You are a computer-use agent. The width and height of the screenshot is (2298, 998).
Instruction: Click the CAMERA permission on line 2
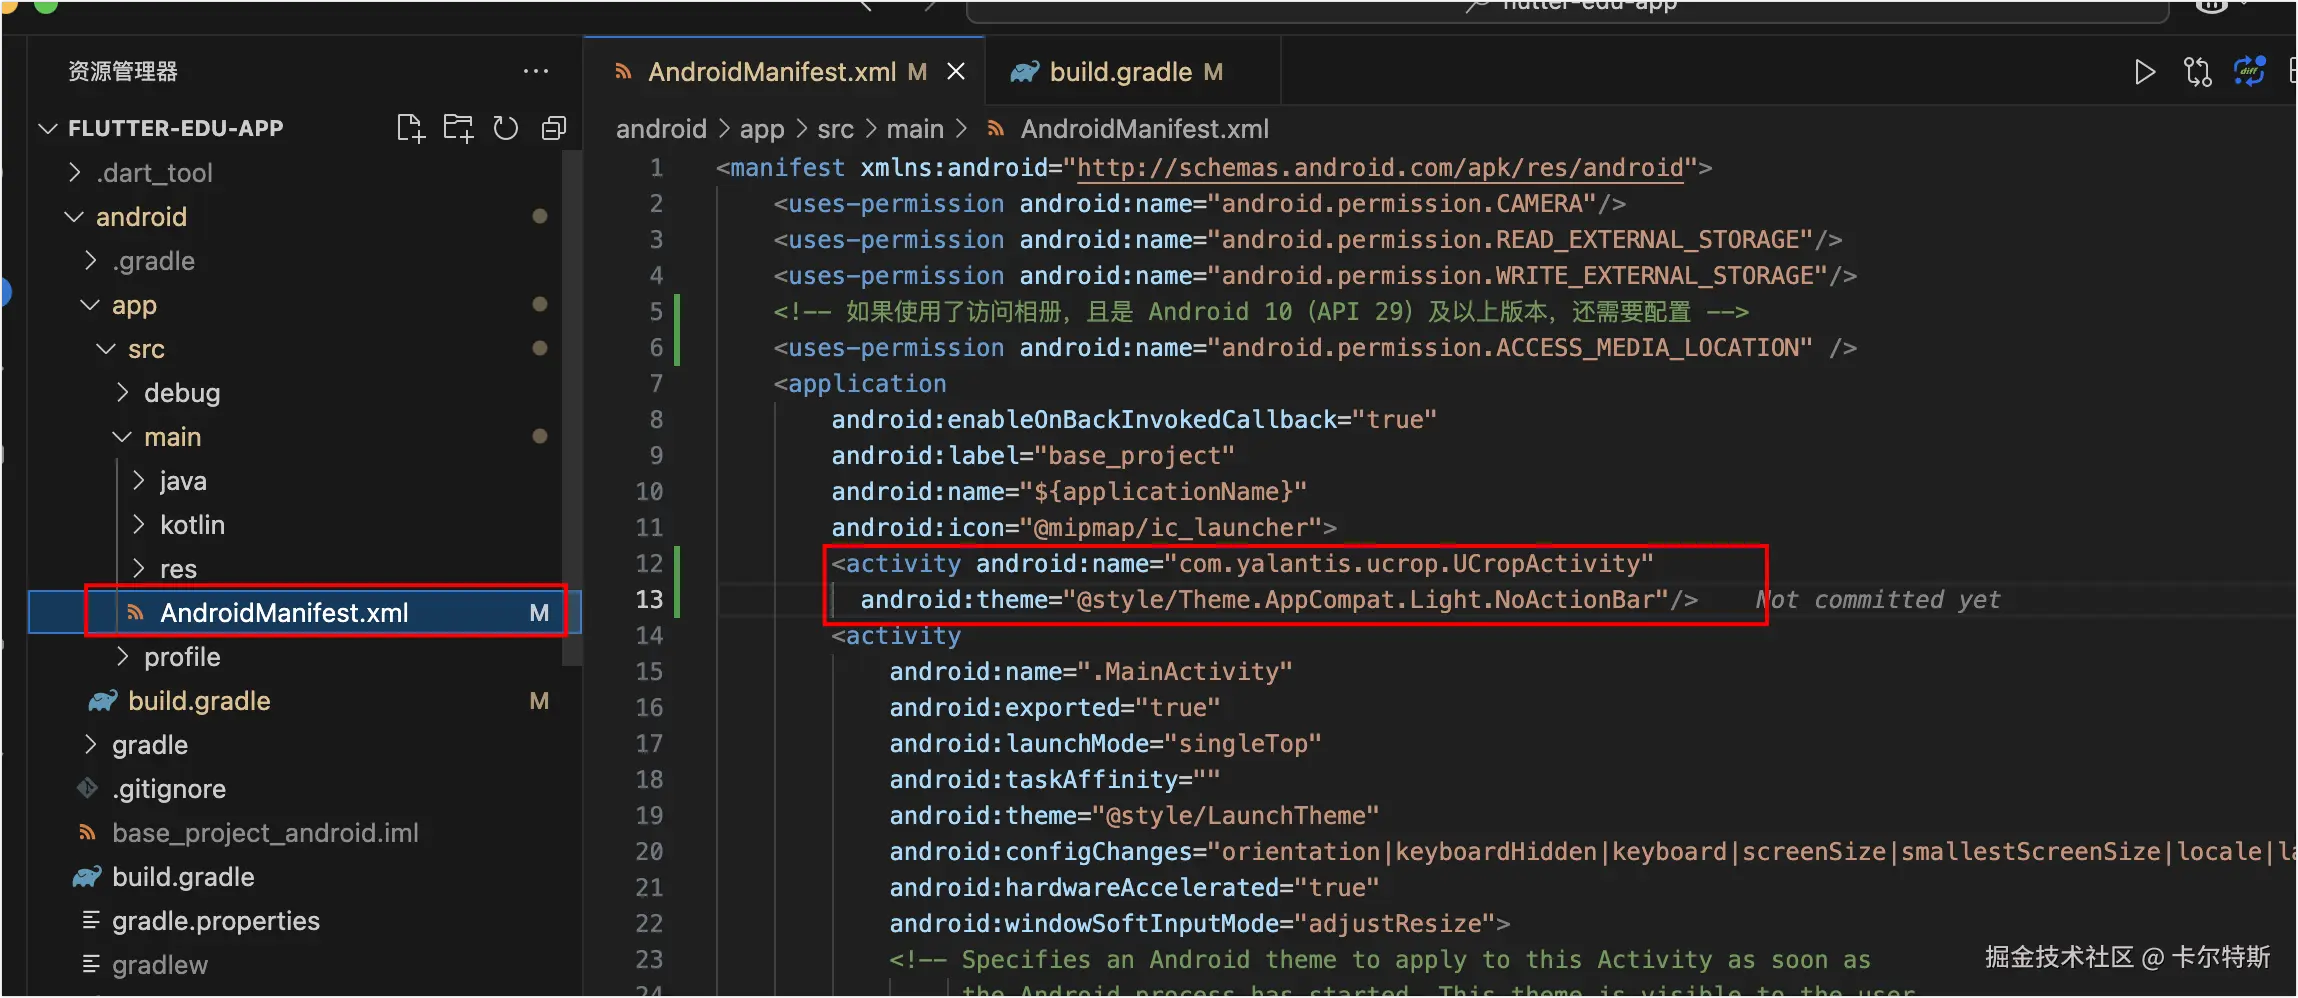pyautogui.click(x=1403, y=203)
